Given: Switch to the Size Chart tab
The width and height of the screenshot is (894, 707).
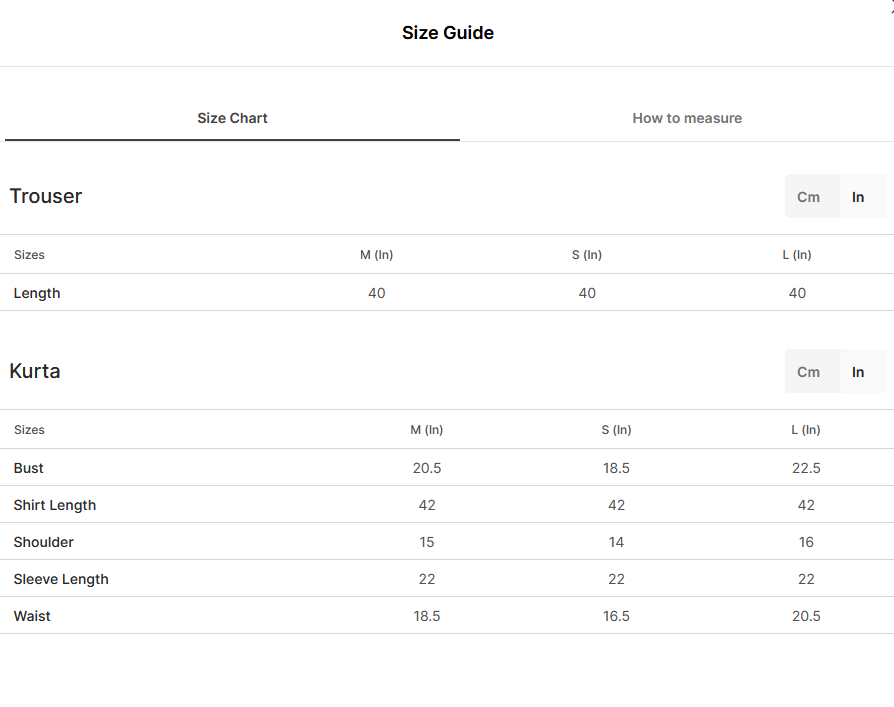Looking at the screenshot, I should [232, 118].
